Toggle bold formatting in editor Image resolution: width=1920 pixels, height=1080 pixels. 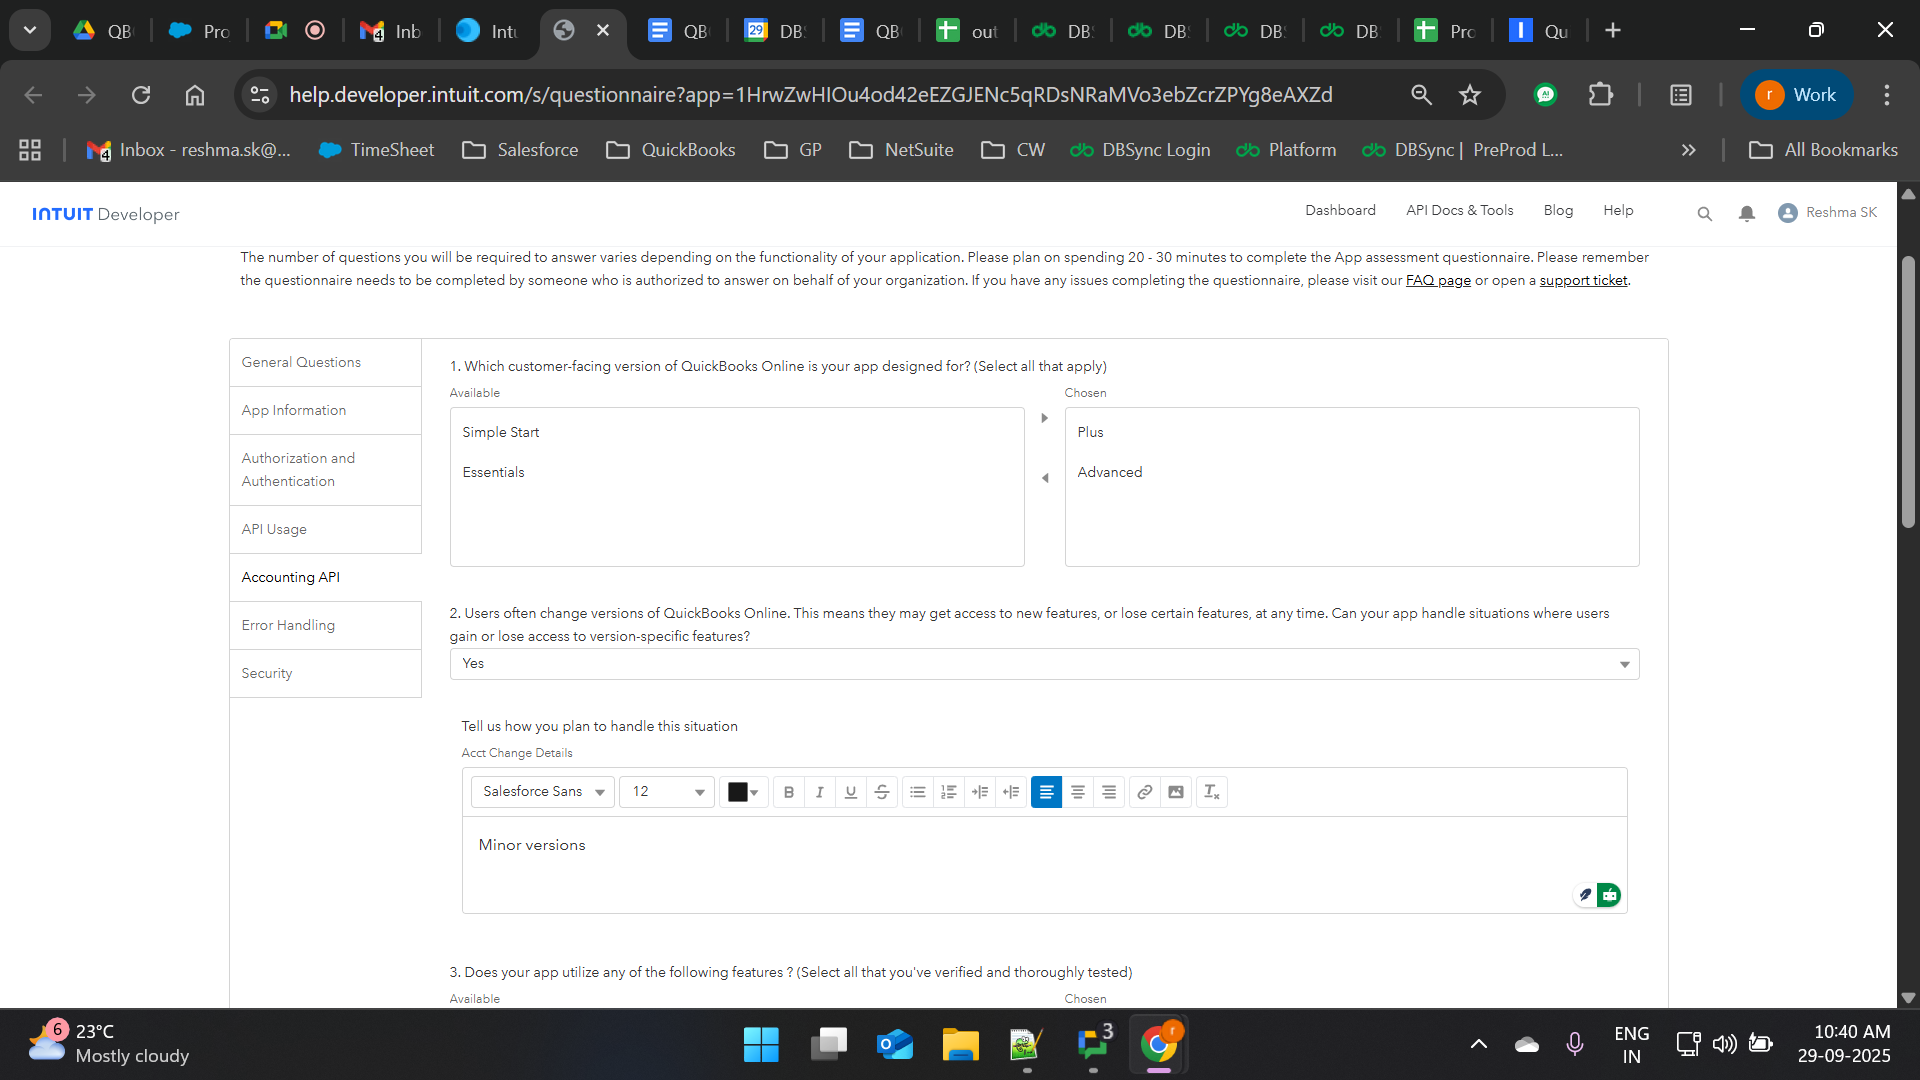[x=789, y=792]
